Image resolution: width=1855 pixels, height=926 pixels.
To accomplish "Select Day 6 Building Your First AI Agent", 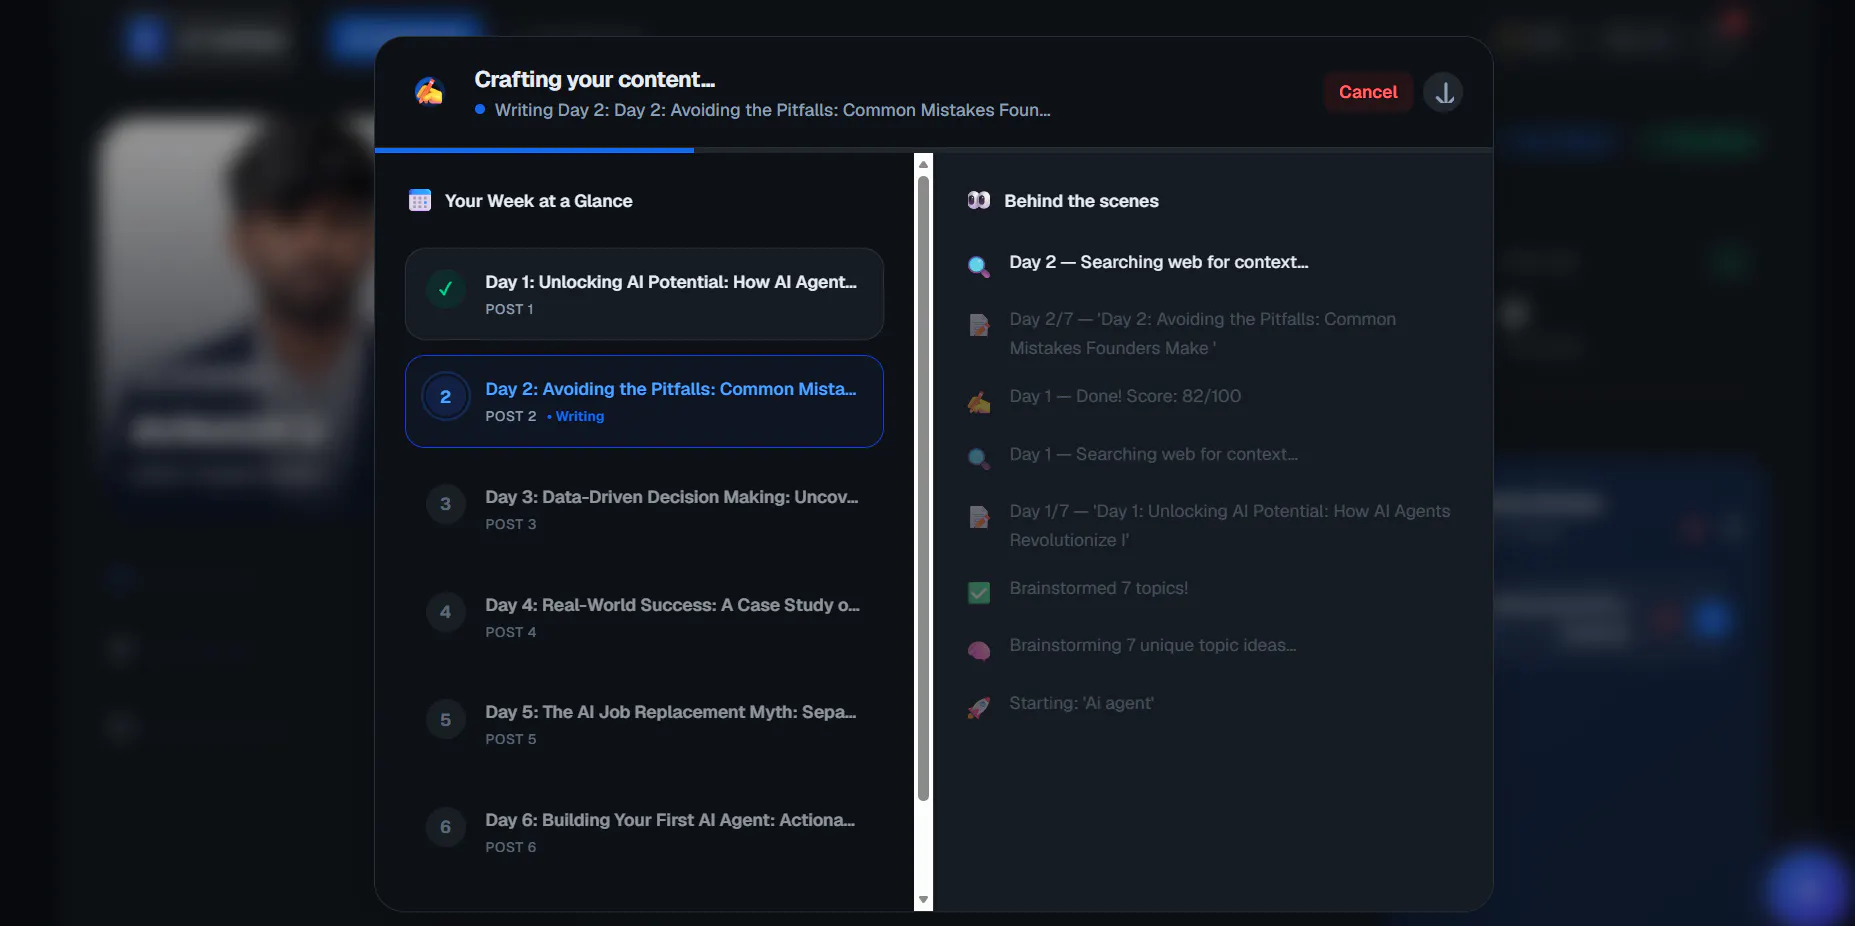I will [644, 832].
